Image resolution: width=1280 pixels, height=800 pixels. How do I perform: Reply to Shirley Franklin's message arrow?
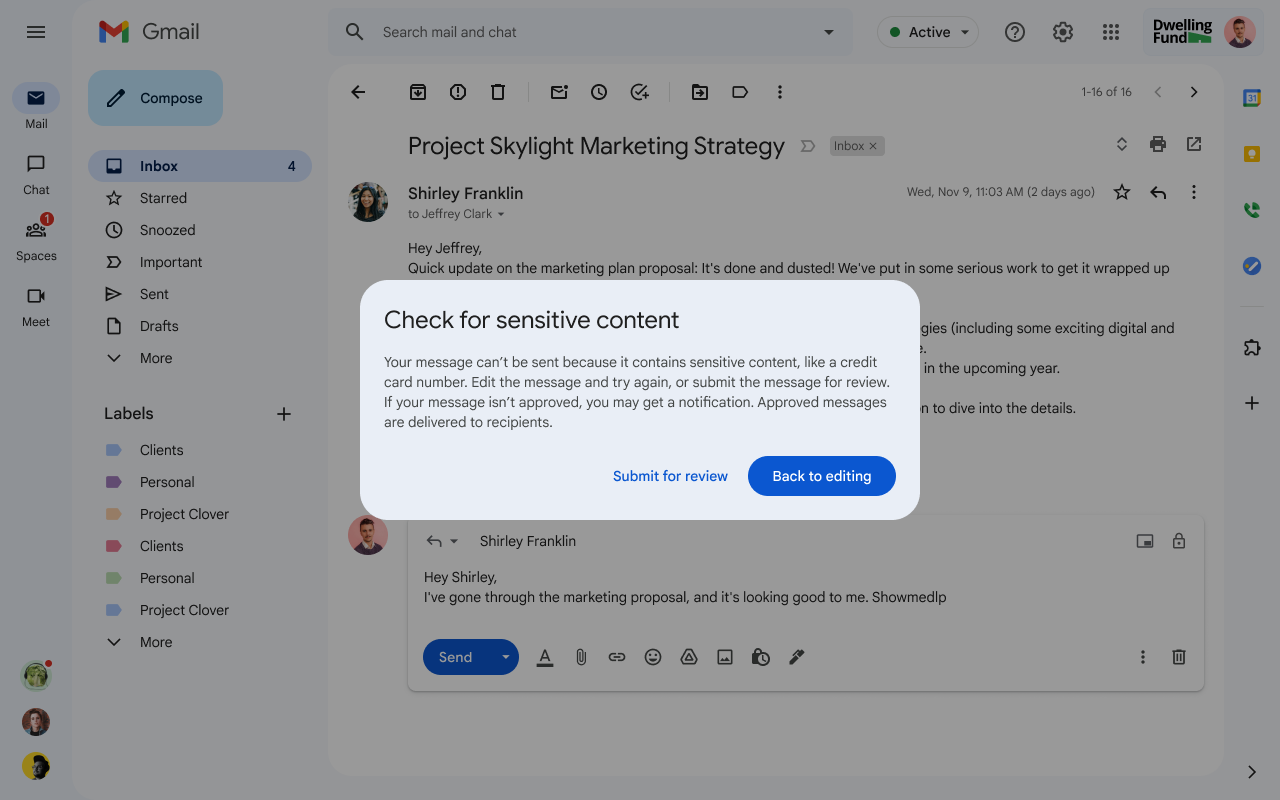1158,192
